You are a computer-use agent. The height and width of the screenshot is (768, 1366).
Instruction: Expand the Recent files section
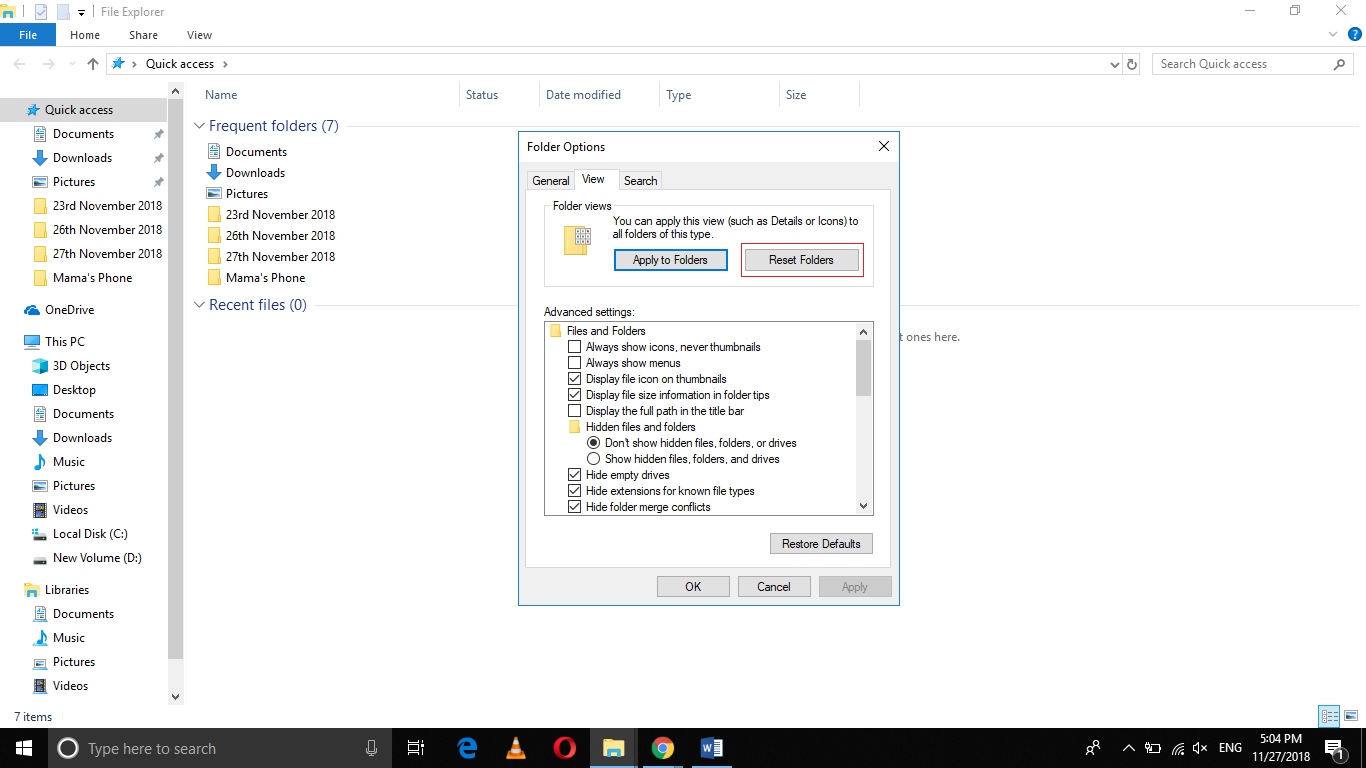tap(198, 304)
